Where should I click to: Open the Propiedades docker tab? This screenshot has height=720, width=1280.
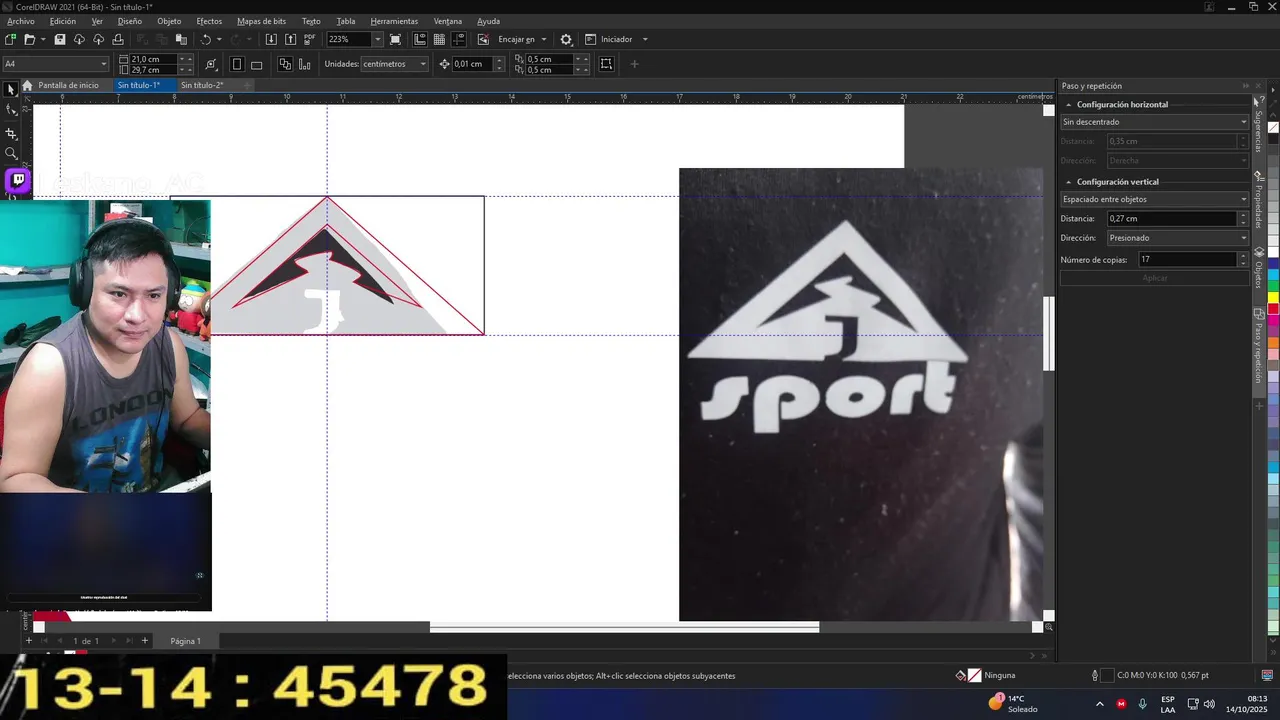point(1258,200)
